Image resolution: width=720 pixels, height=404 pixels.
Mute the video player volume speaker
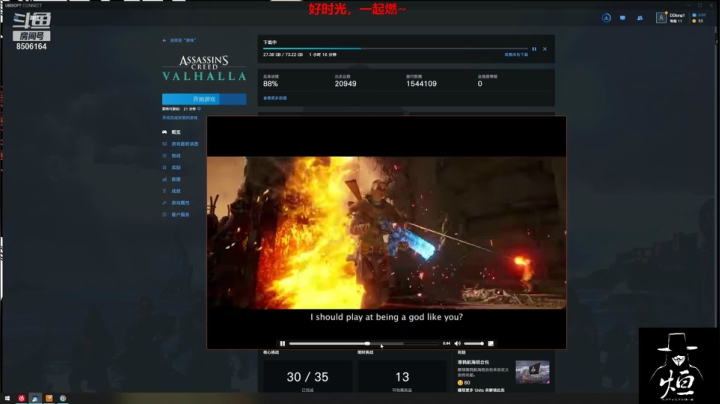coord(457,343)
